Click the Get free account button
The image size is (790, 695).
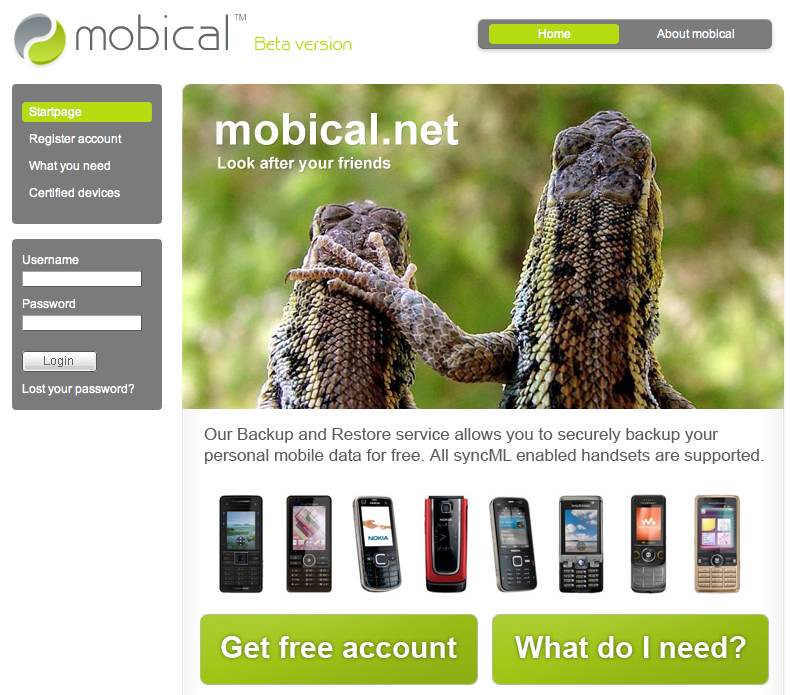[339, 649]
